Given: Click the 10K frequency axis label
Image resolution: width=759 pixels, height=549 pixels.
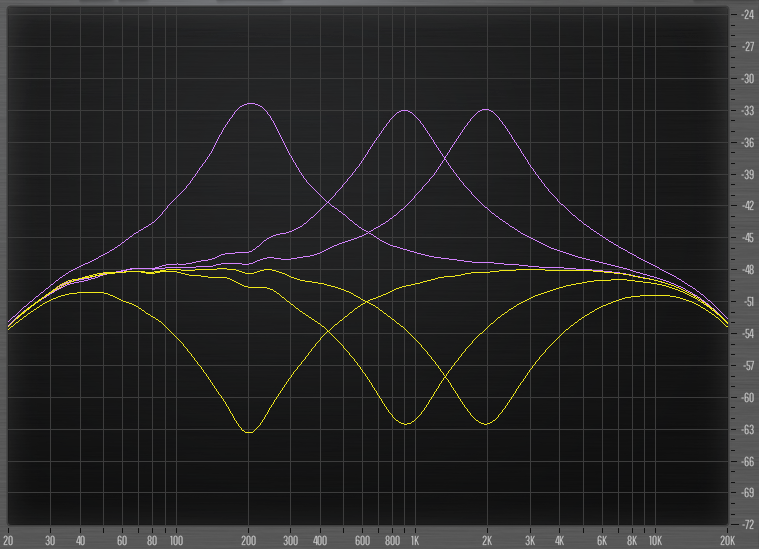Looking at the screenshot, I should (x=655, y=541).
